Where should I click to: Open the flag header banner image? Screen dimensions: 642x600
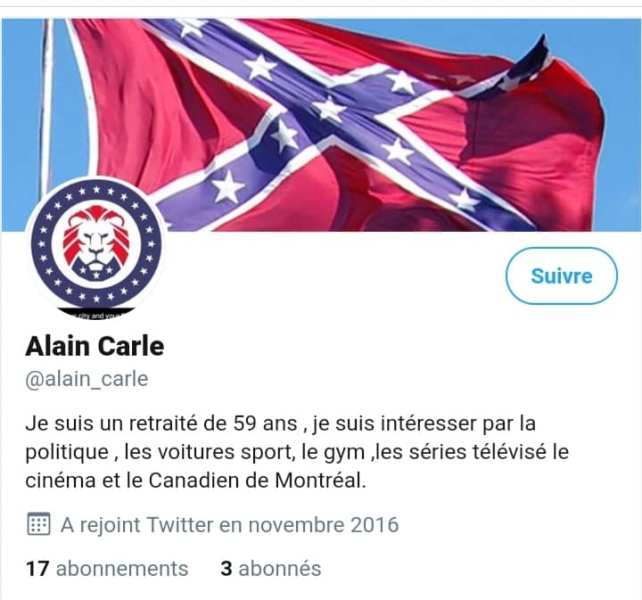coord(321,125)
